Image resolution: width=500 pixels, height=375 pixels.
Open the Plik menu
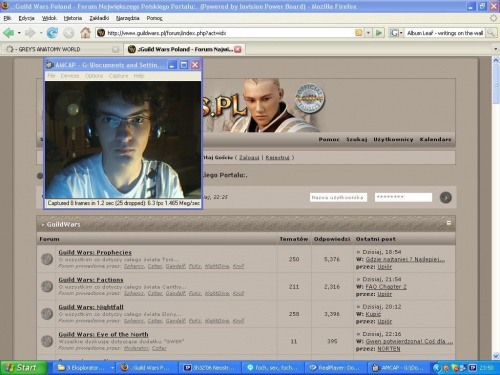[7, 18]
